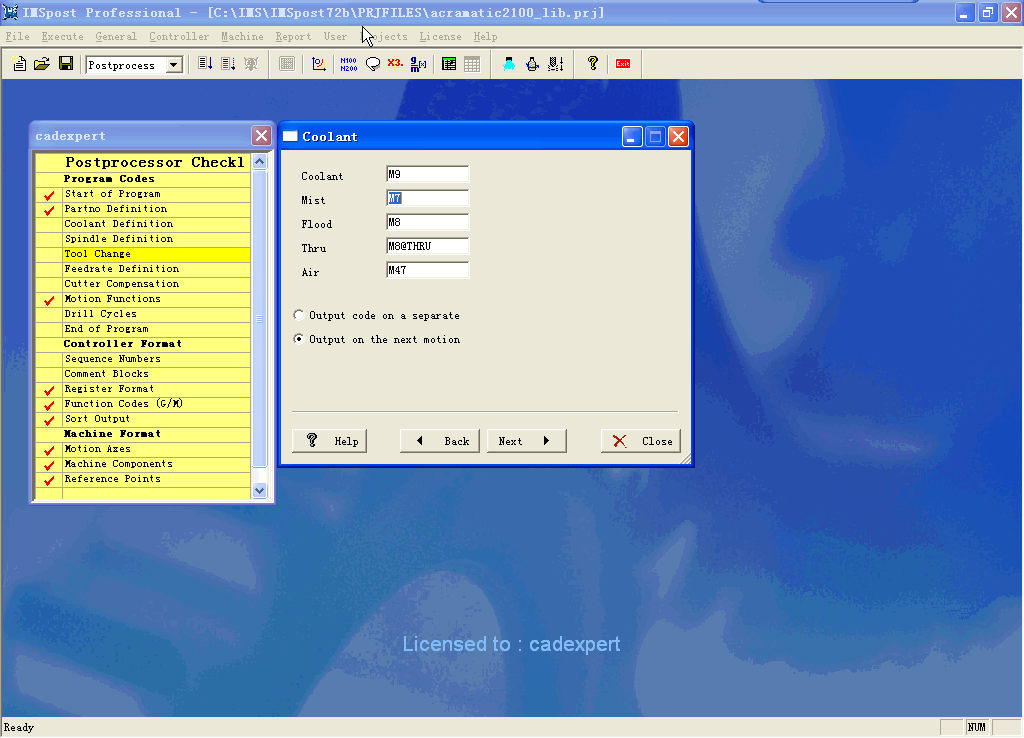Click the tool holder axes icon
1024x738 pixels.
[556, 64]
